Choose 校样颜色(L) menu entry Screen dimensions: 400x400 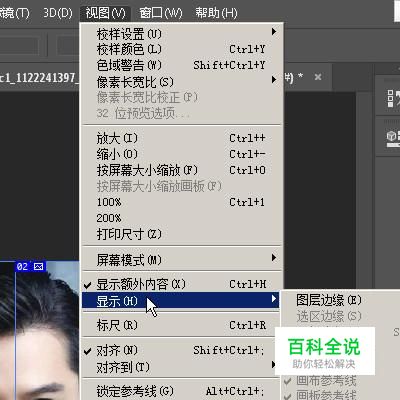point(182,49)
